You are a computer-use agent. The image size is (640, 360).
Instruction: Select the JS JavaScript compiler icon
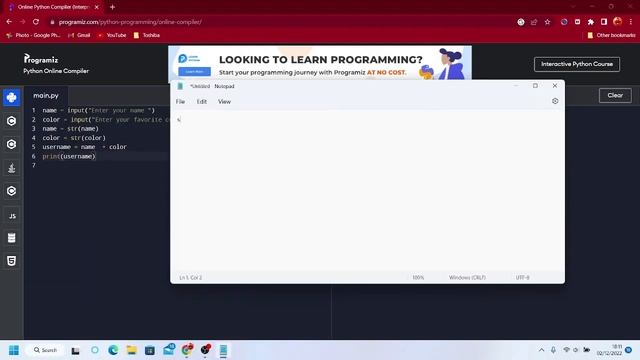(x=12, y=216)
